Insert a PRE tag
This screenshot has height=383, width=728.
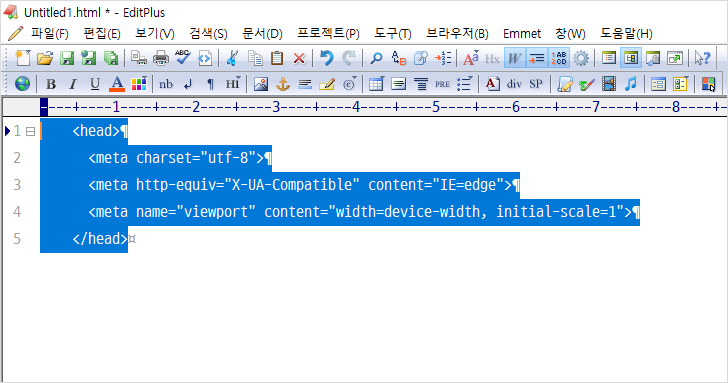point(442,84)
